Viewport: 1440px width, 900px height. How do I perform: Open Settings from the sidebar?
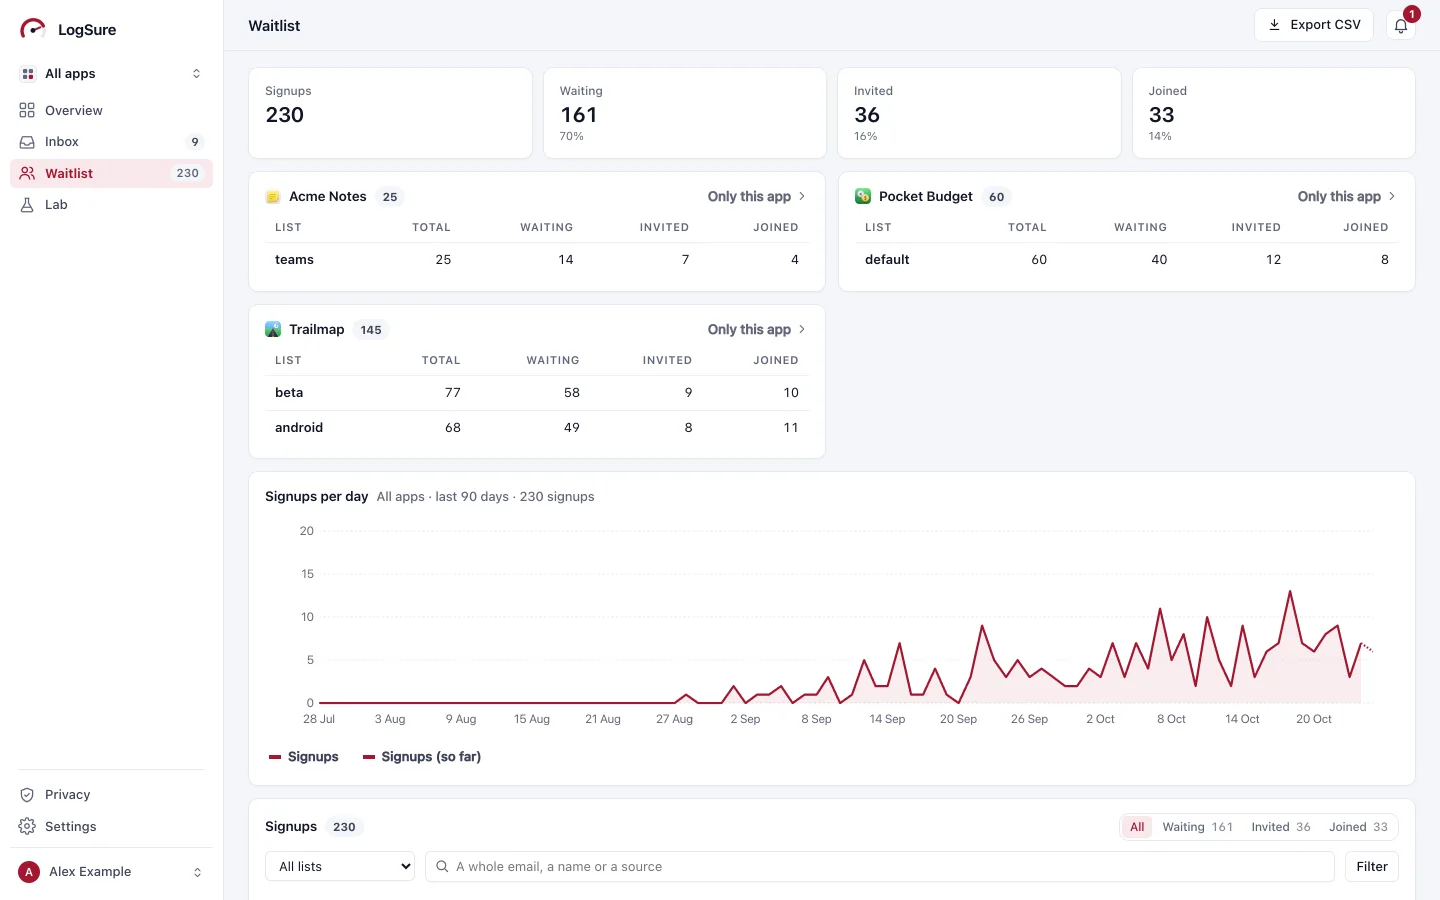tap(111, 827)
